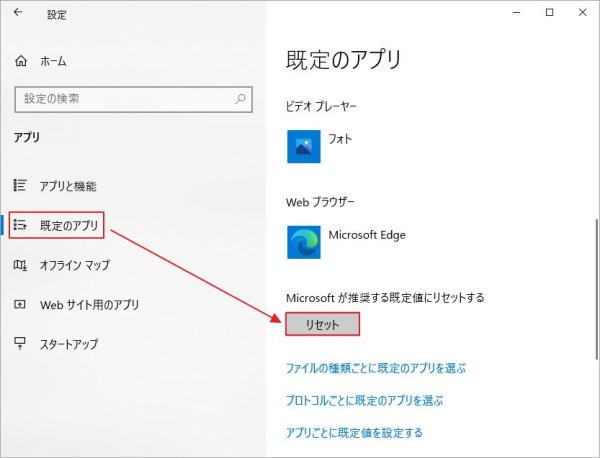The image size is (600, 458).
Task: Open the アプリと機能 menu item
Action: 68,186
